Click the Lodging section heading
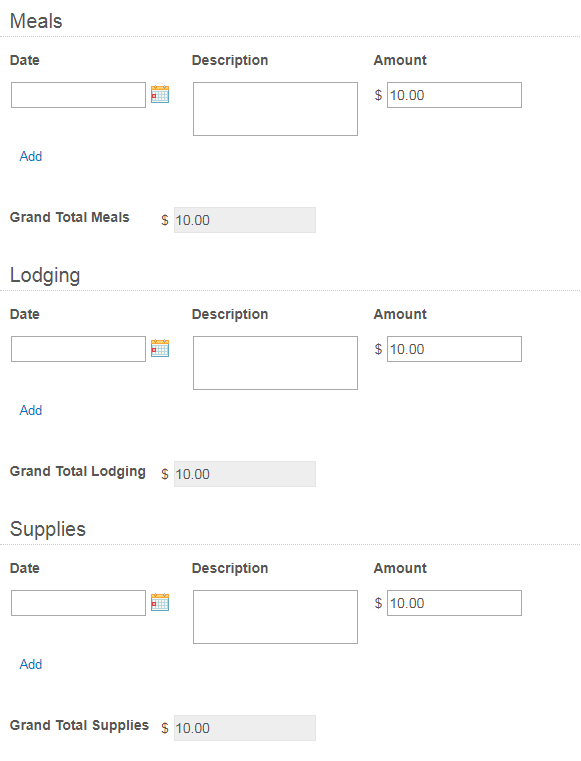 [x=45, y=275]
